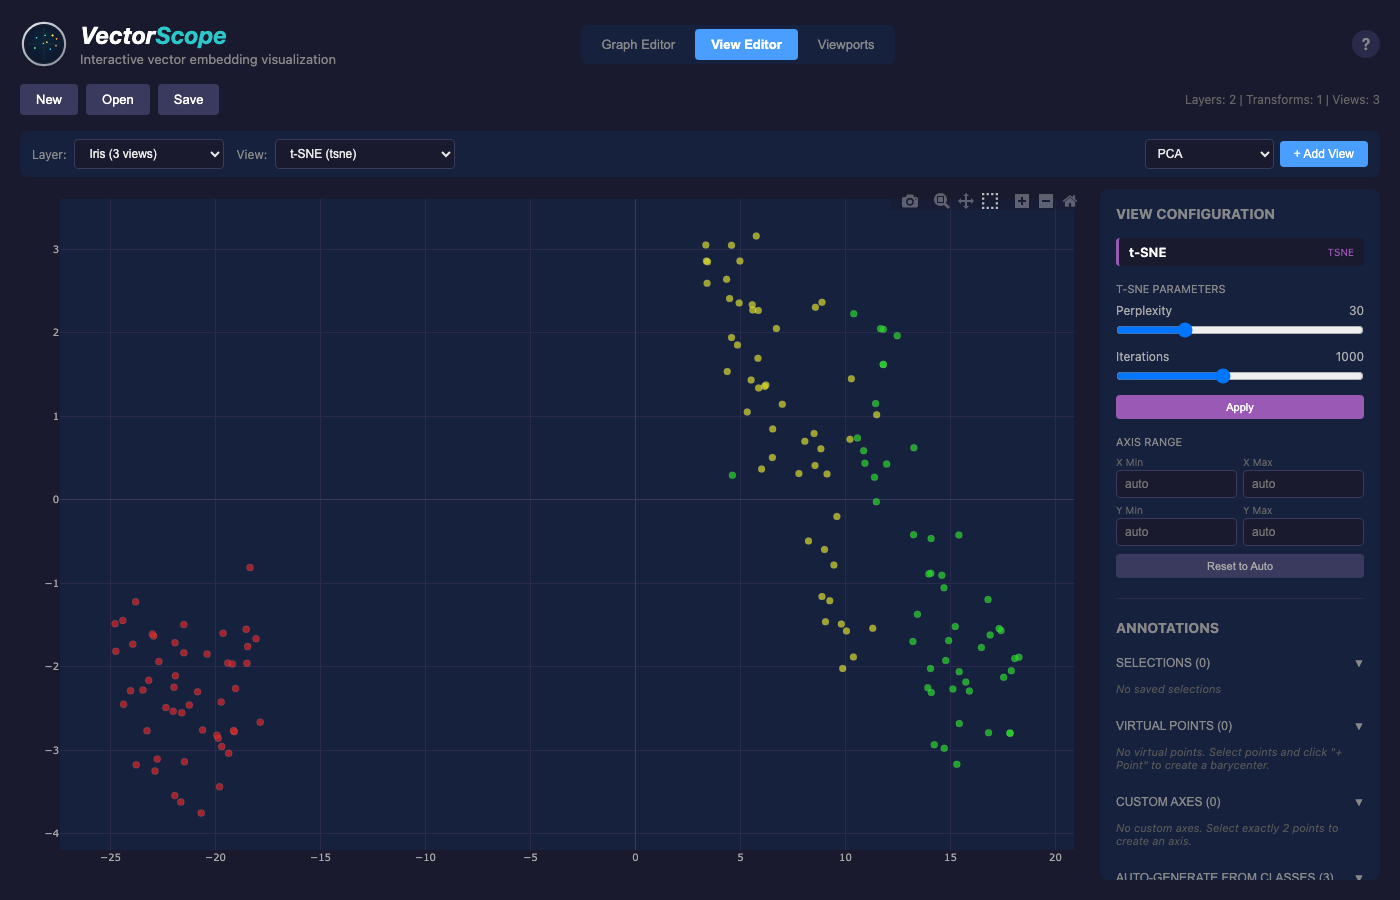The image size is (1400, 900).
Task: Collapse the Custom Axes section arrow
Action: click(1358, 802)
